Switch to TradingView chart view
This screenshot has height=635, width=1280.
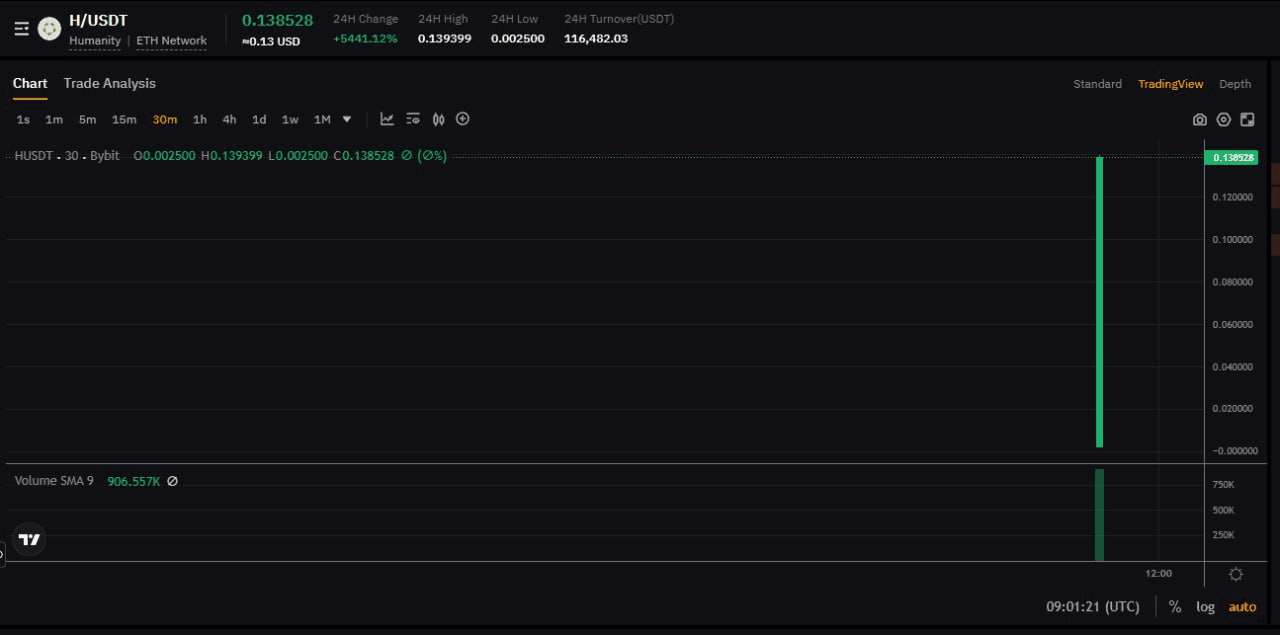pos(1171,84)
